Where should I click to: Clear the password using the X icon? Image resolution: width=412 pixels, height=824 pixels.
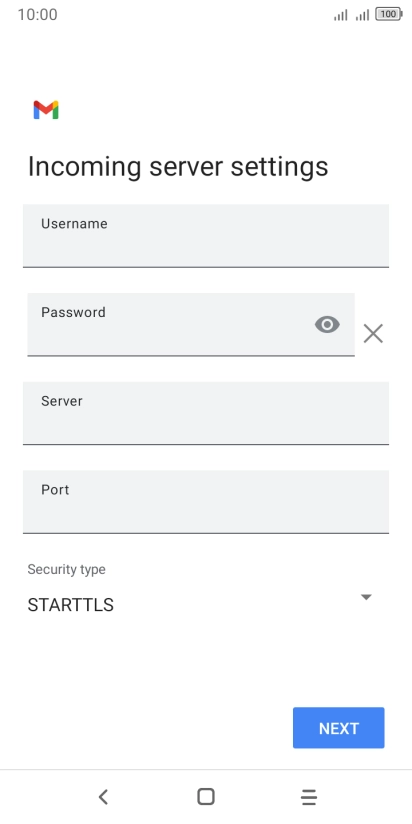click(373, 333)
